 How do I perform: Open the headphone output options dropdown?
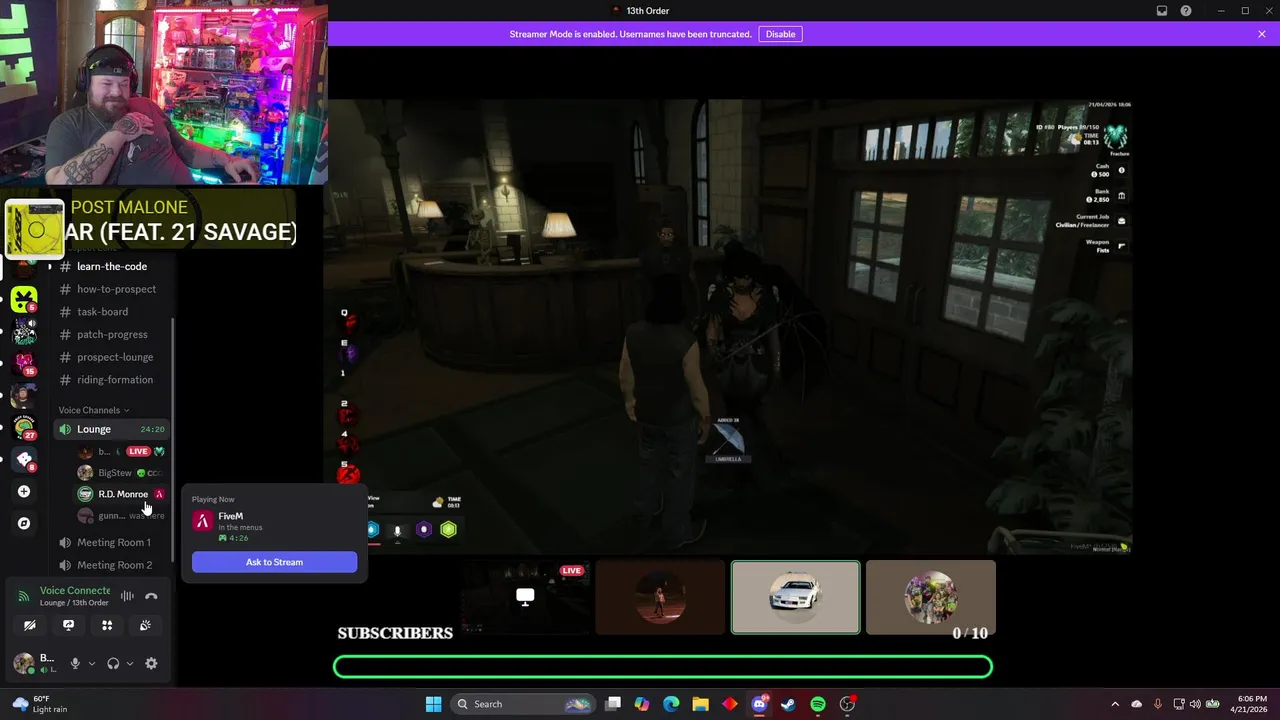click(129, 663)
